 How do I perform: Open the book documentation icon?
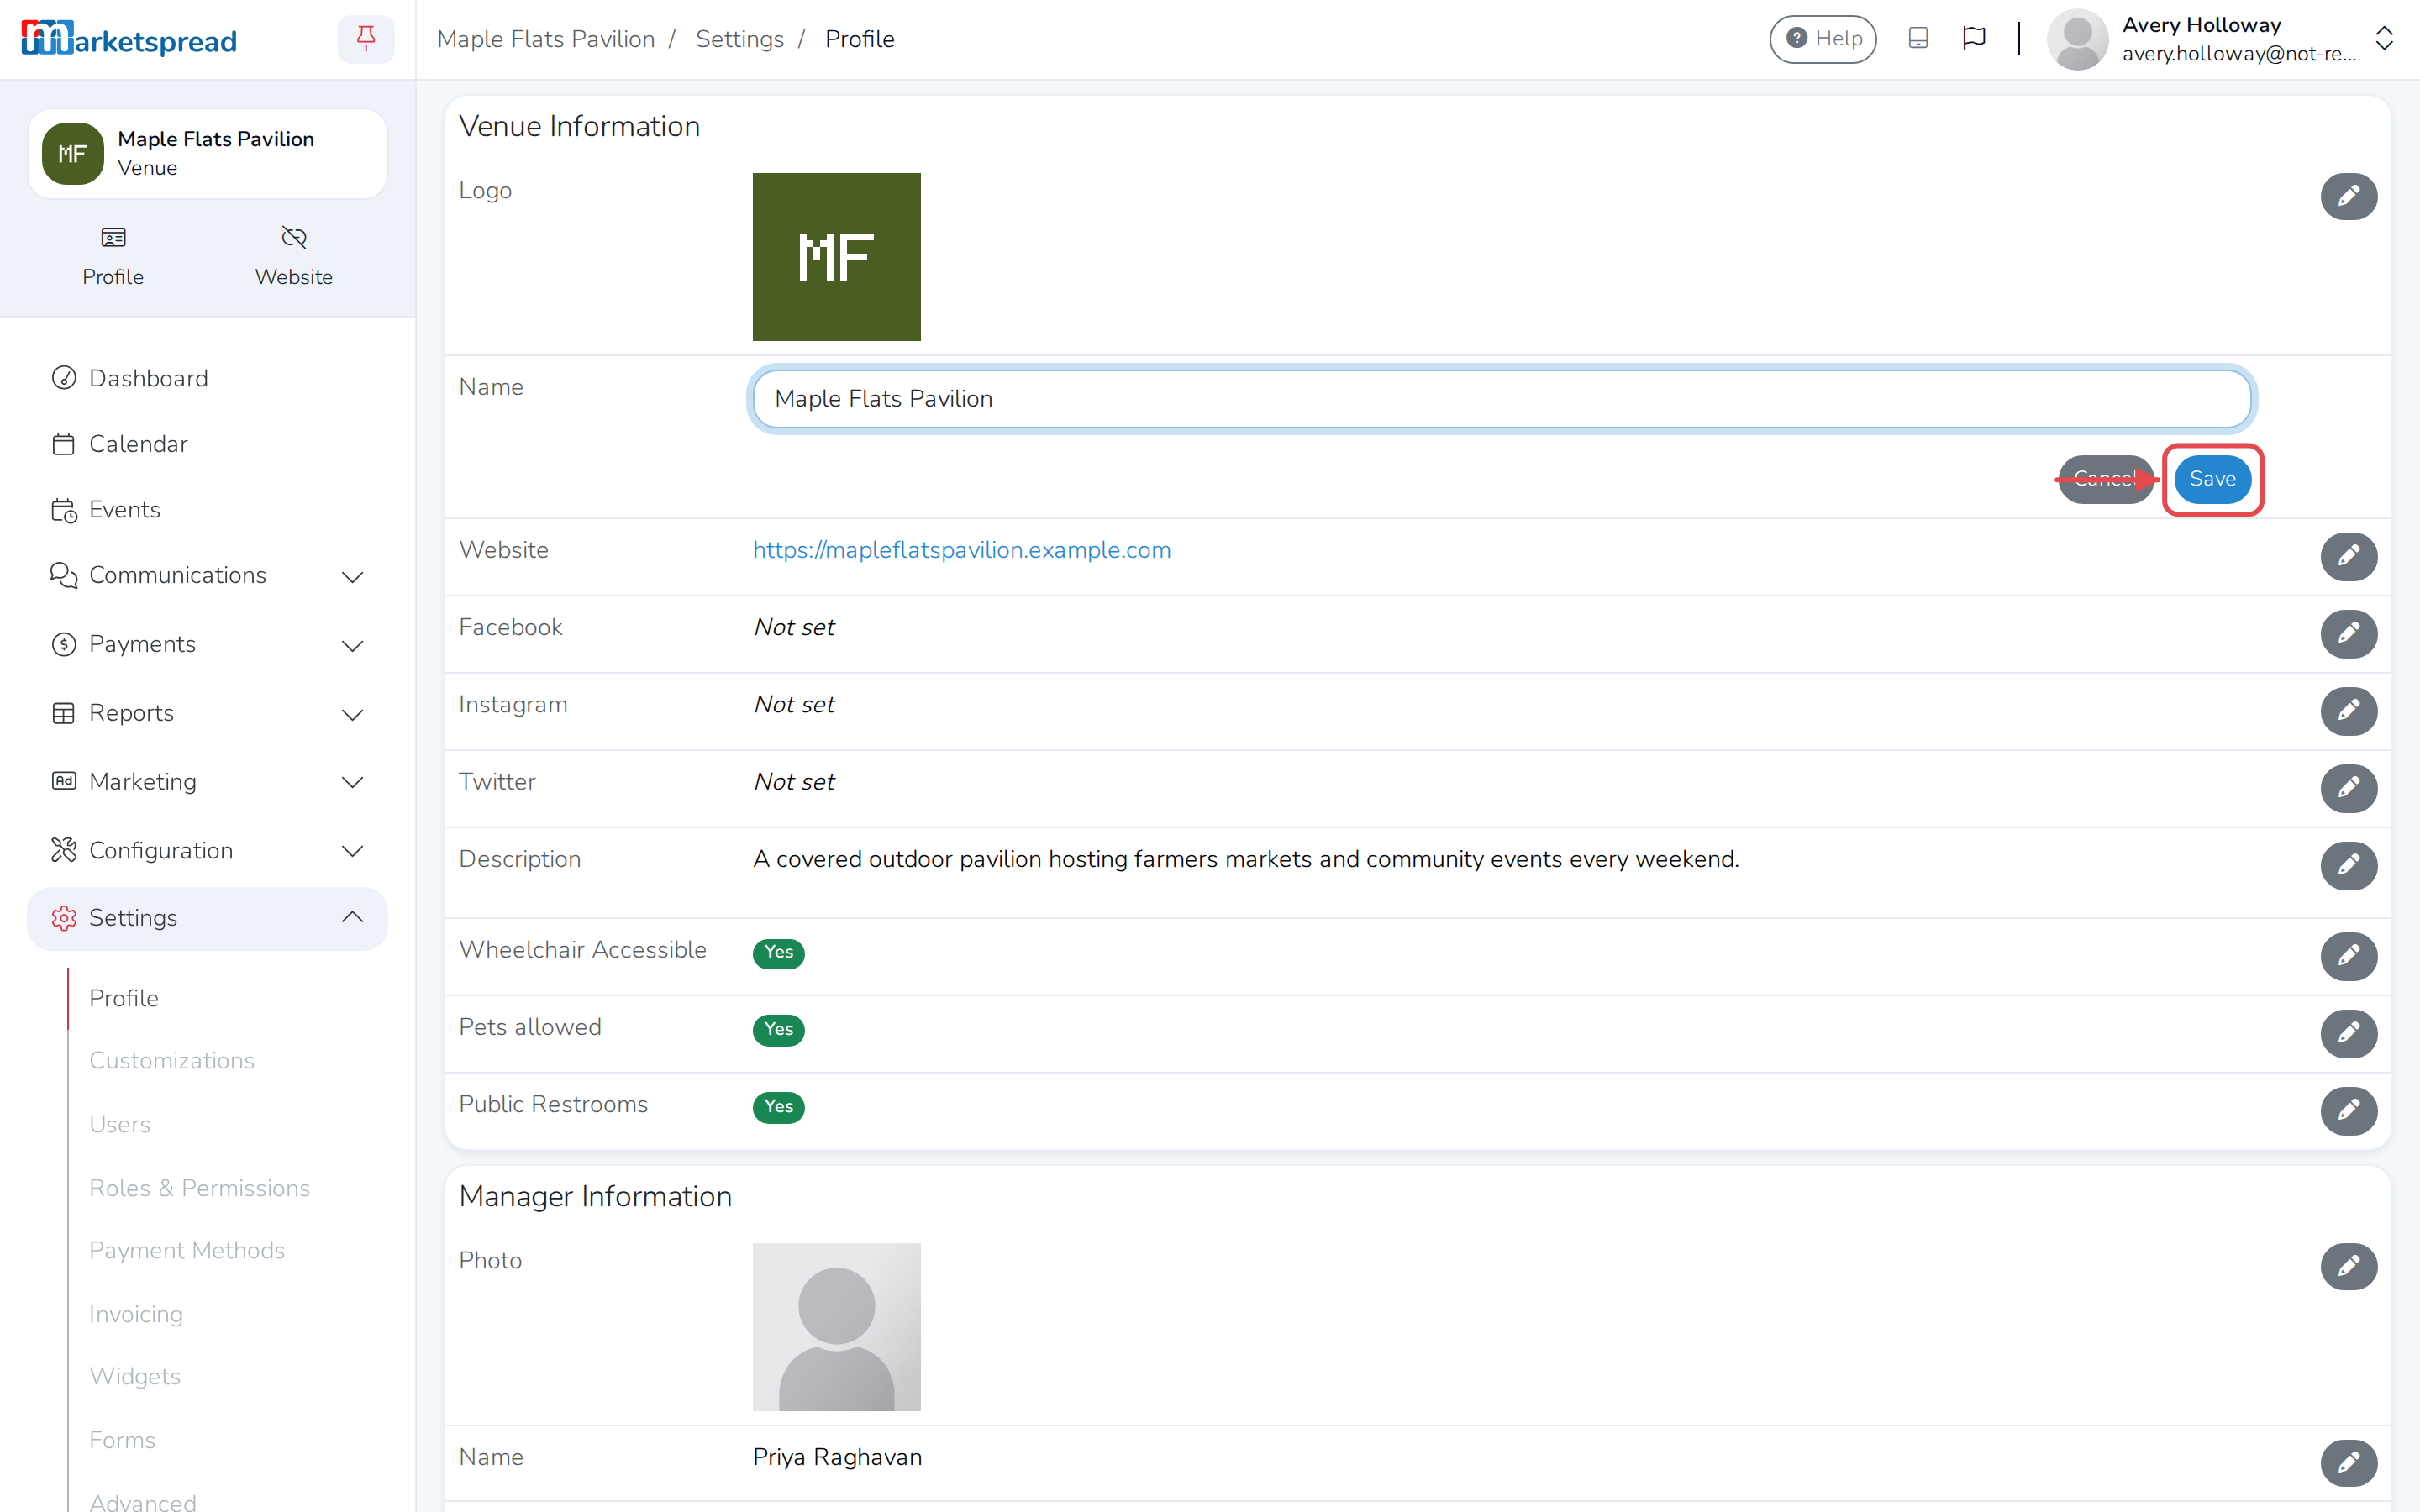pos(1918,39)
